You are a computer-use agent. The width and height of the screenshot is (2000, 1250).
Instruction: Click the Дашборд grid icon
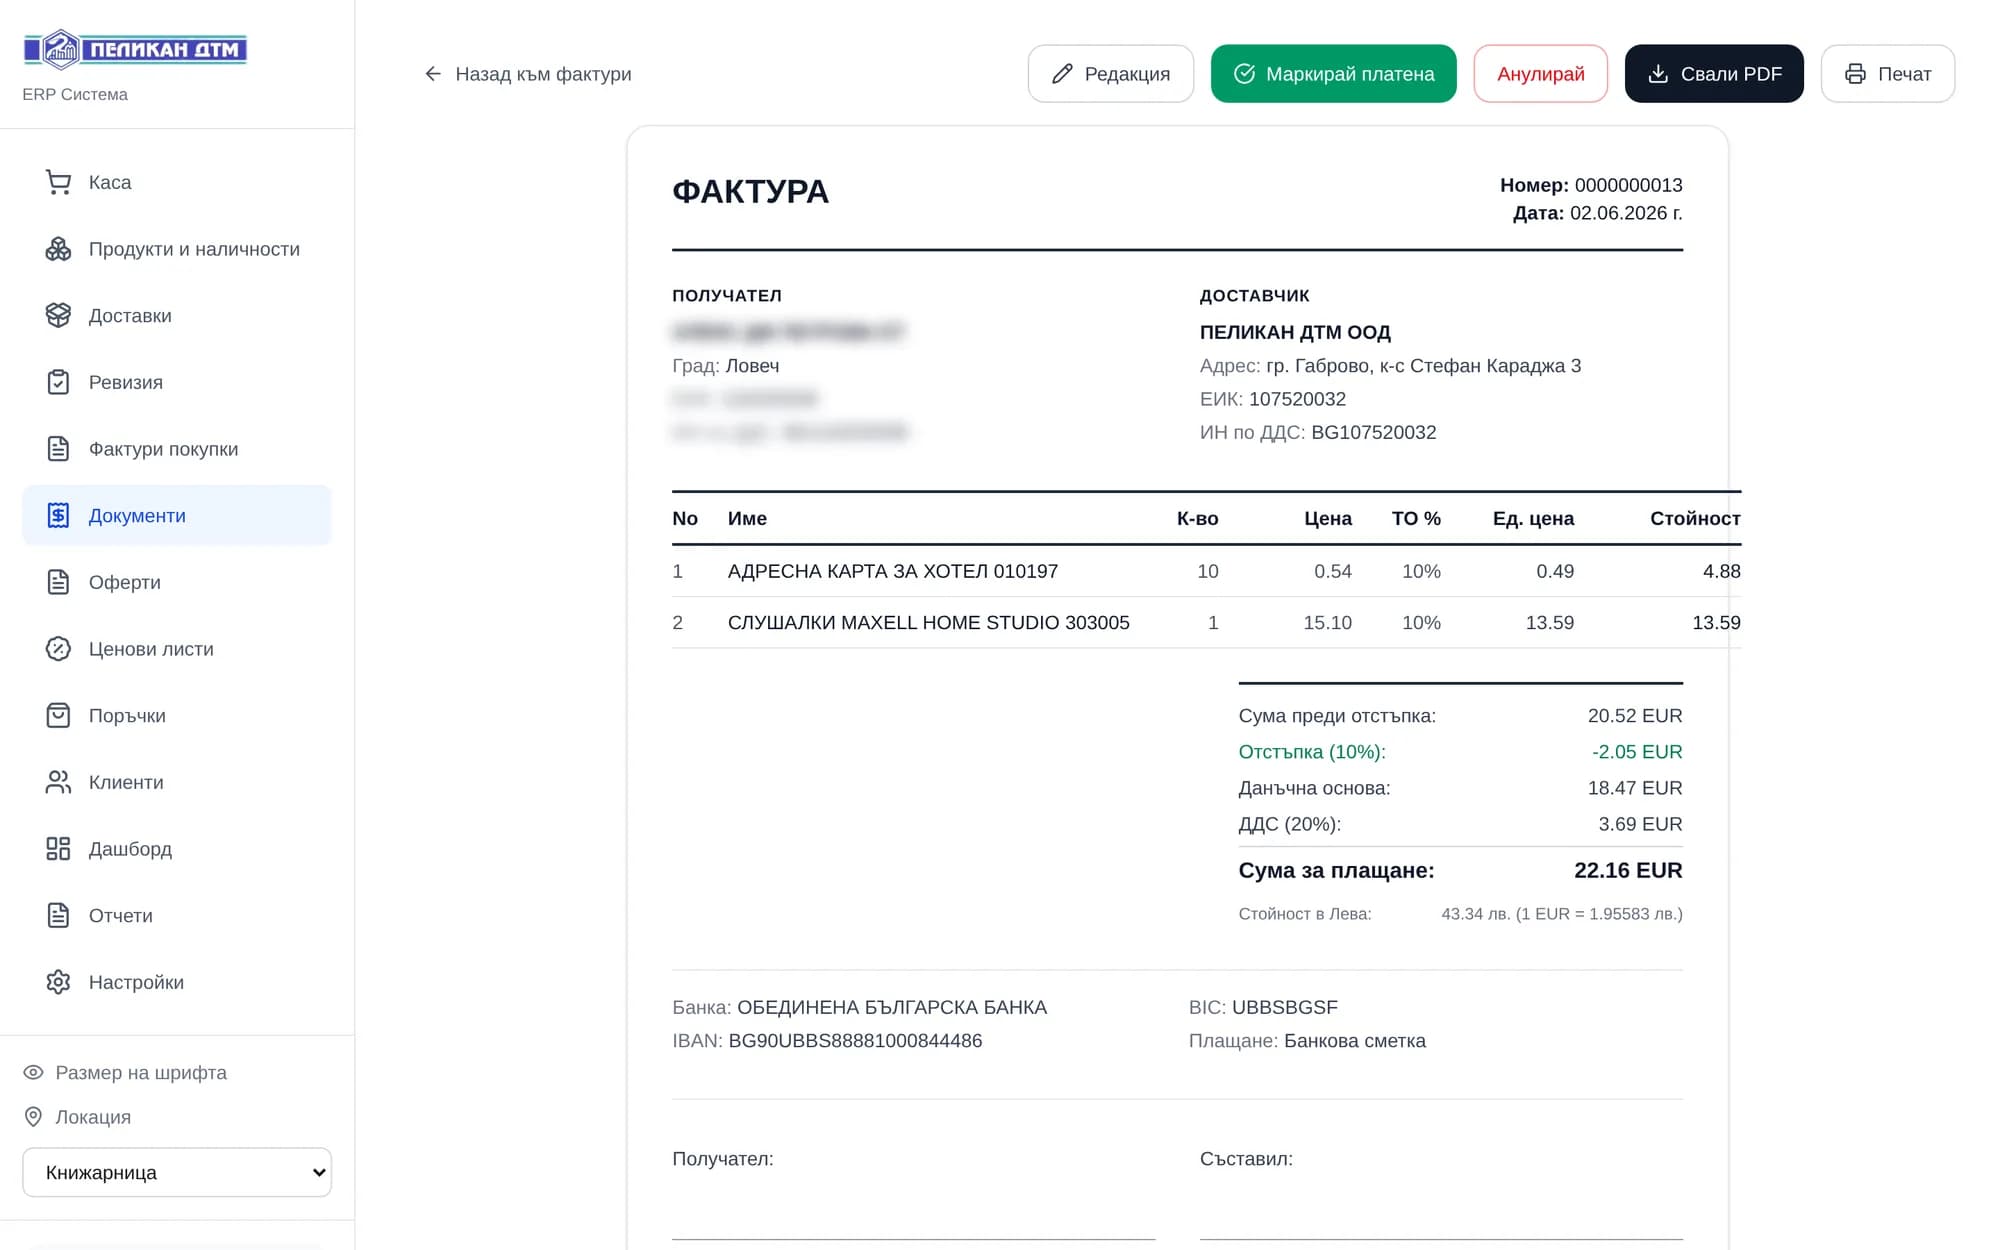[x=58, y=849]
